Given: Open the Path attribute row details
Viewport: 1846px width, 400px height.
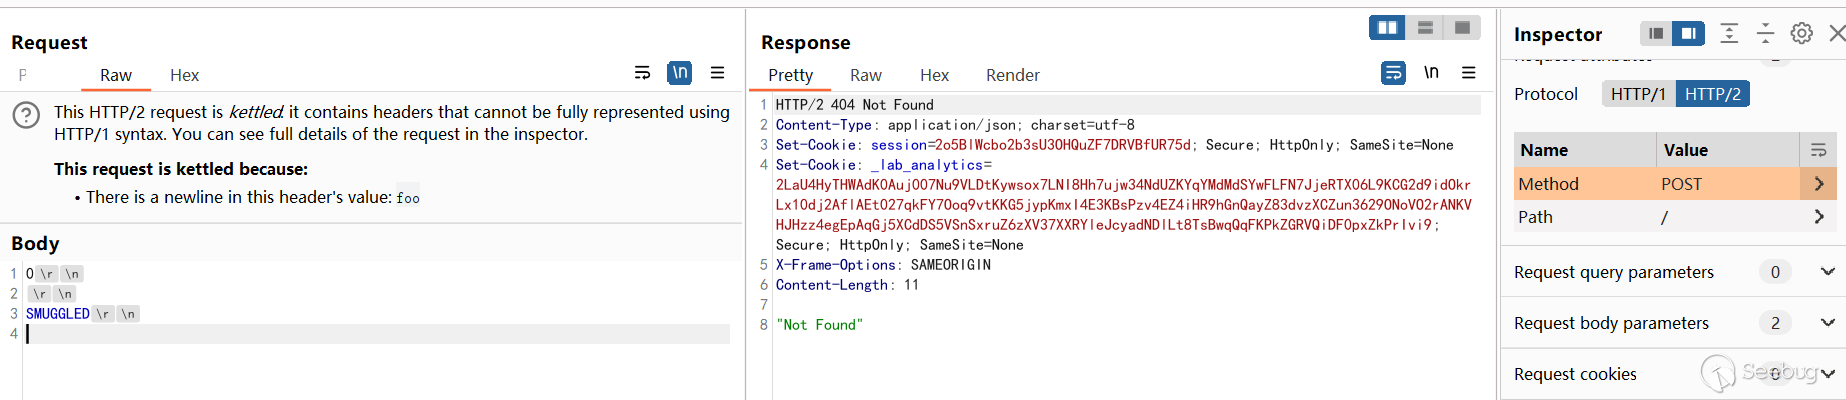Looking at the screenshot, I should click(1818, 217).
